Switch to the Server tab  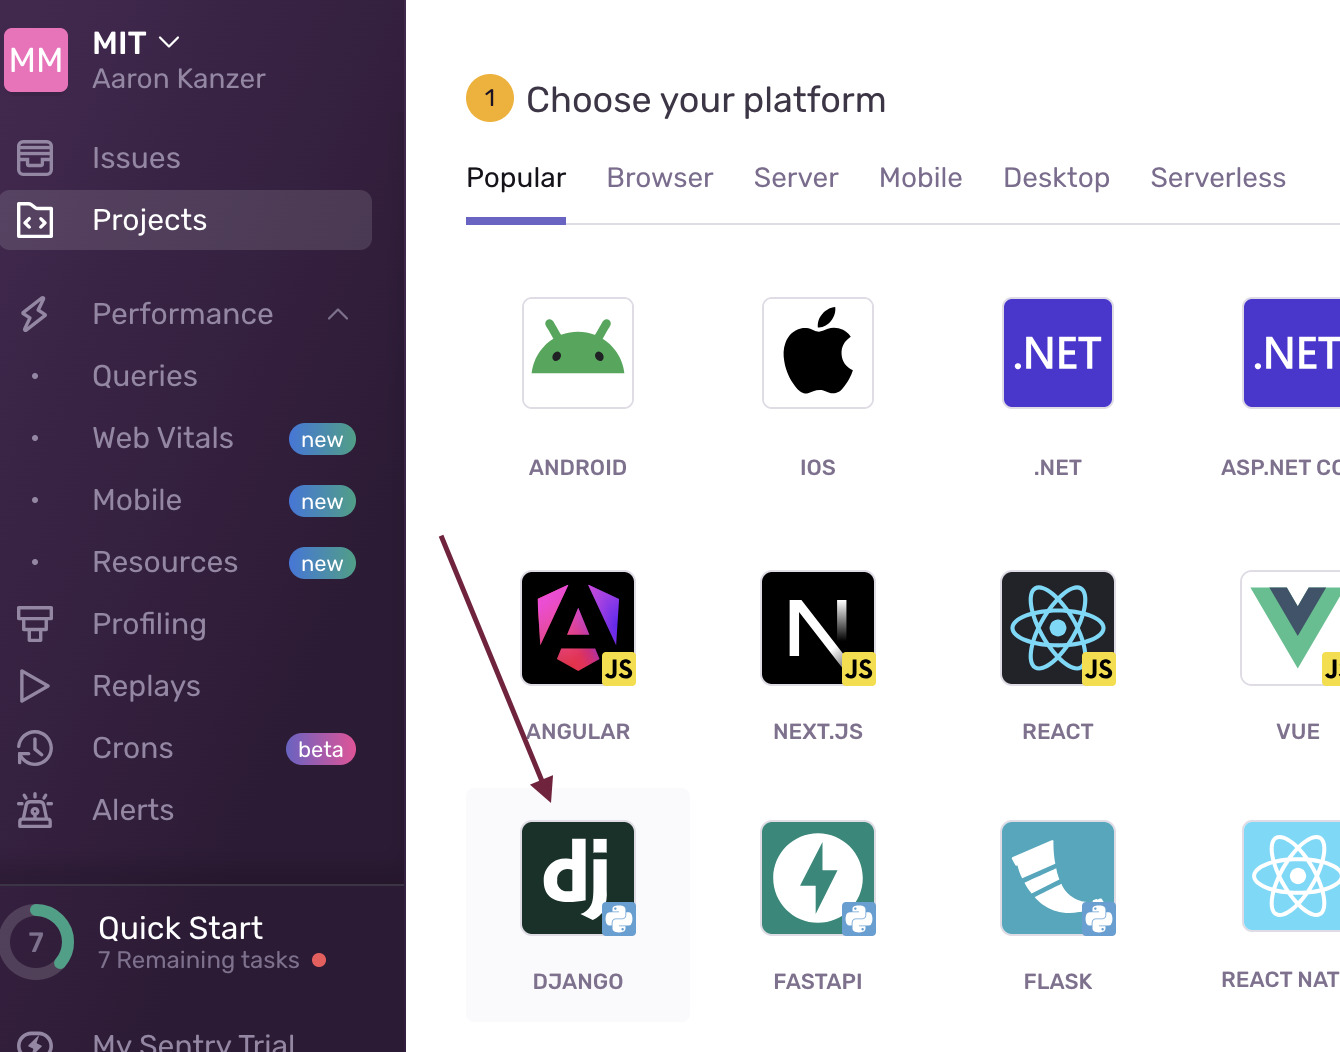pos(796,178)
